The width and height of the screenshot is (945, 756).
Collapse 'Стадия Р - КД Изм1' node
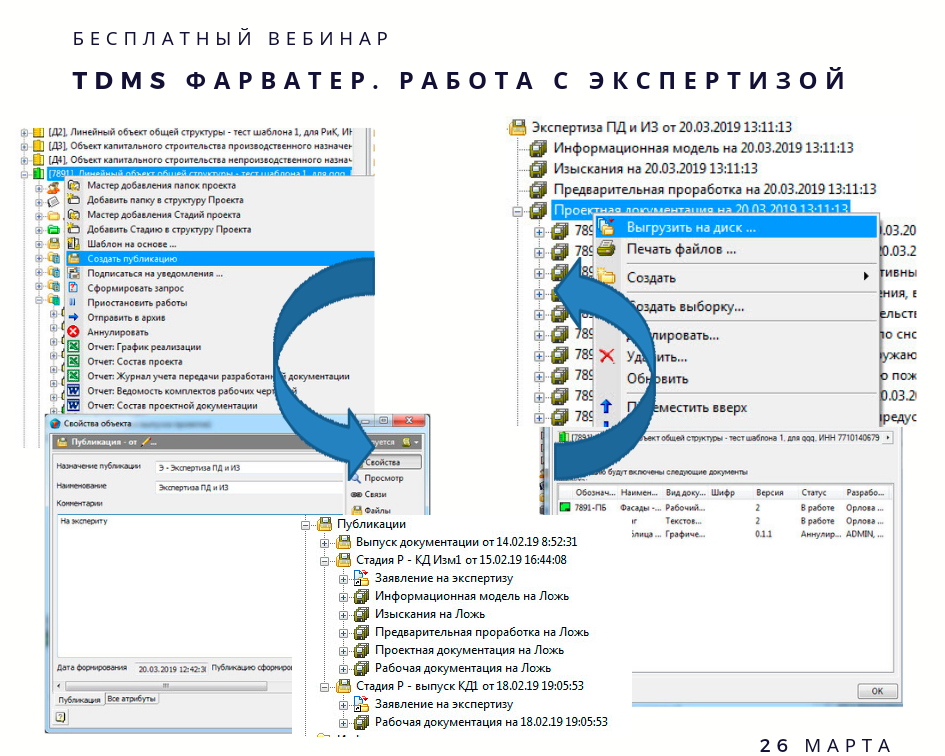tap(324, 561)
